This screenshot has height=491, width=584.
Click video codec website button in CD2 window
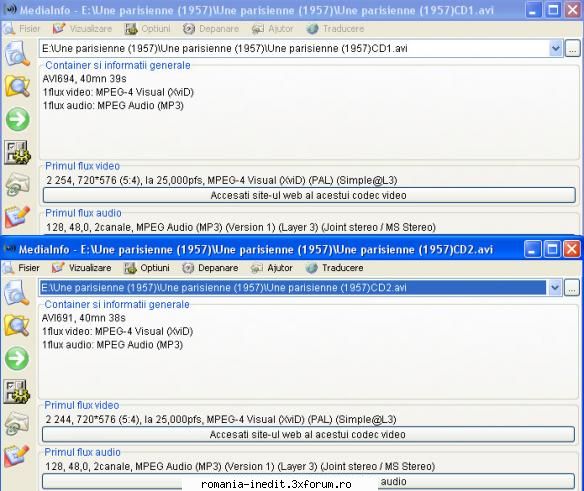(308, 434)
